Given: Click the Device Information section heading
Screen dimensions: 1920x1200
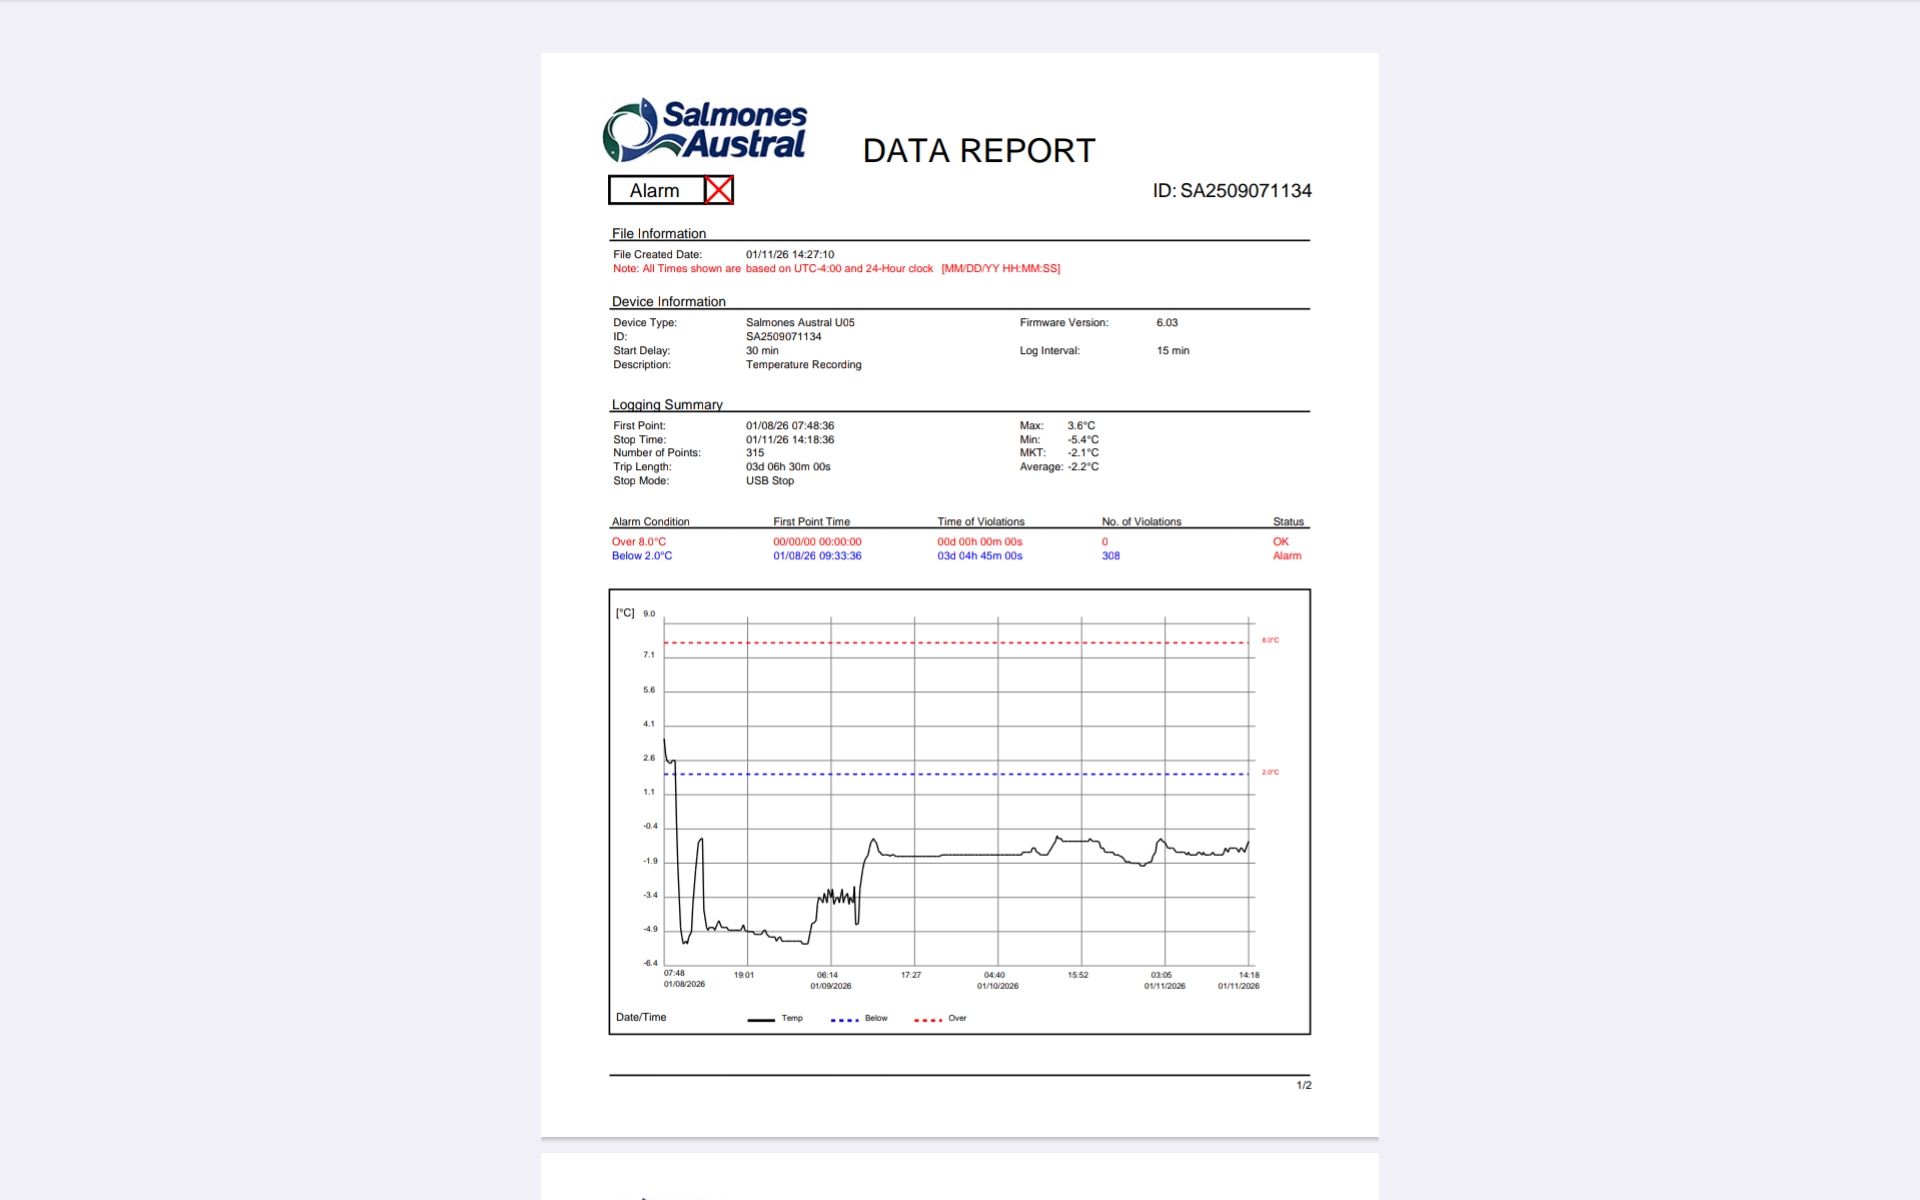Looking at the screenshot, I should click(668, 301).
